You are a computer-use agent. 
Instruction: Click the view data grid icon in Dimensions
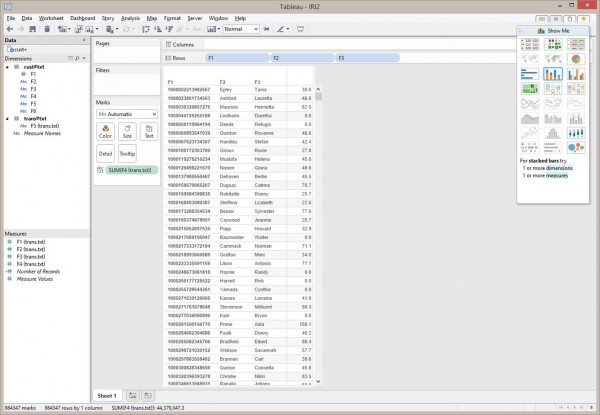(x=70, y=59)
